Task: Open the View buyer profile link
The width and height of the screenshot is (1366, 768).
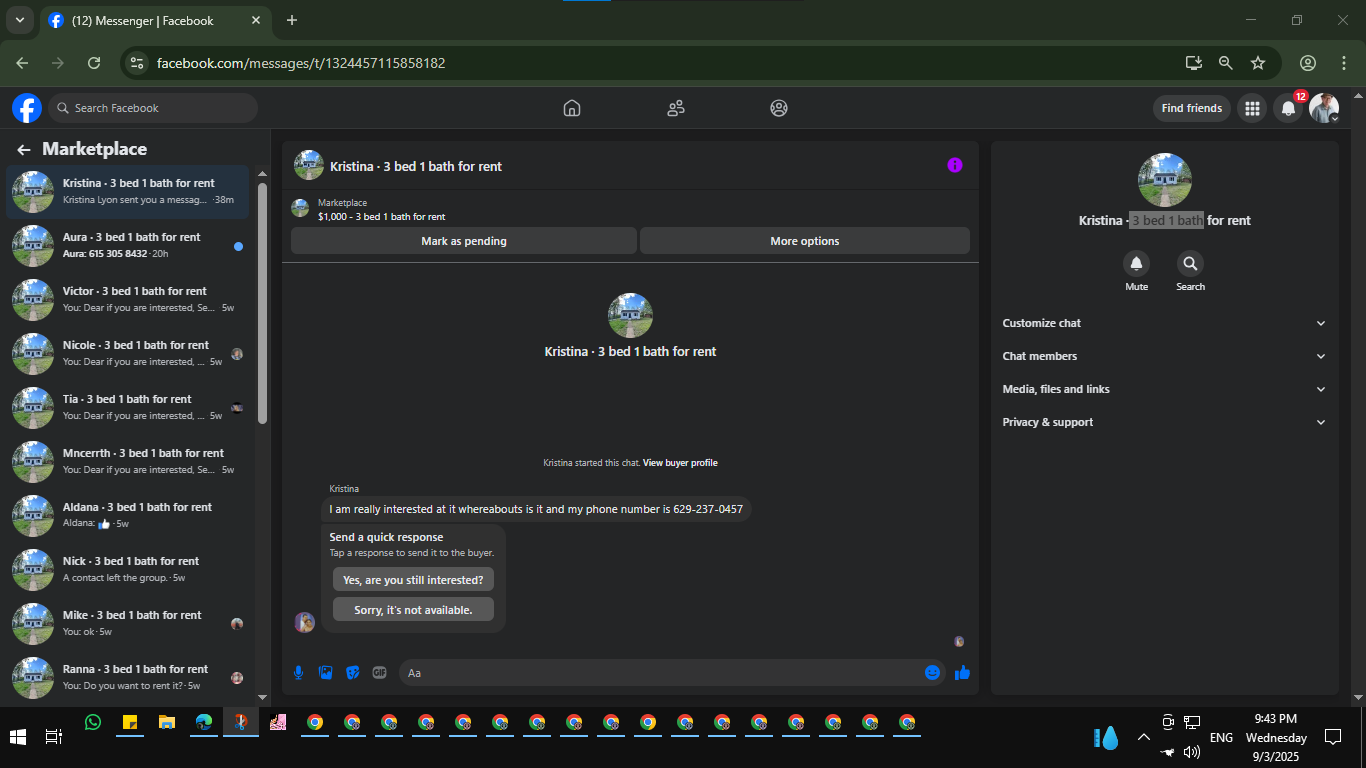Action: point(680,463)
